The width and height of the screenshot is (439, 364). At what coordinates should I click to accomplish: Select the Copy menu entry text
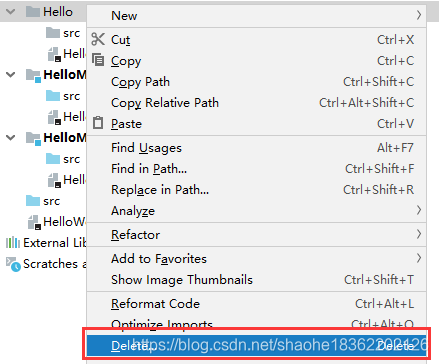coord(126,61)
